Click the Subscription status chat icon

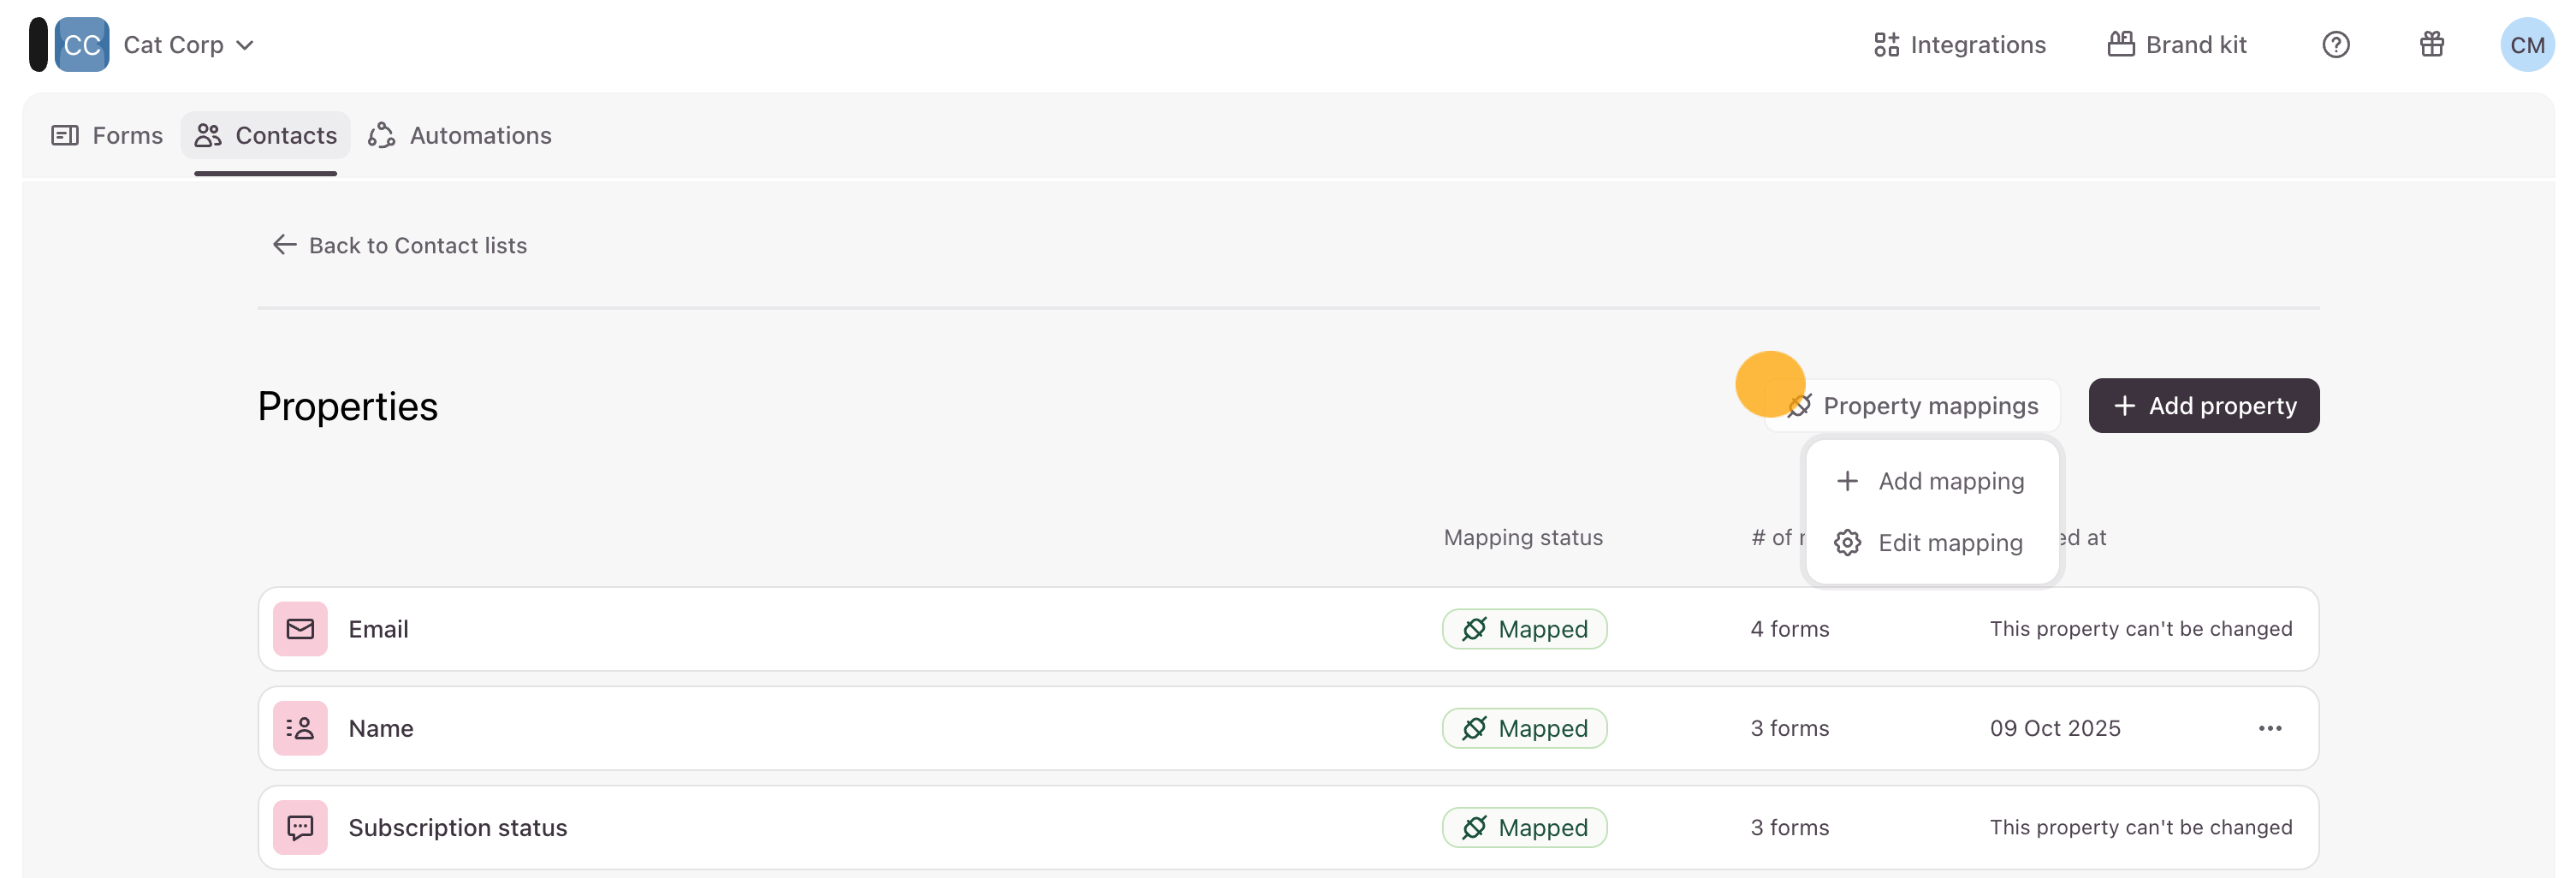coord(300,827)
